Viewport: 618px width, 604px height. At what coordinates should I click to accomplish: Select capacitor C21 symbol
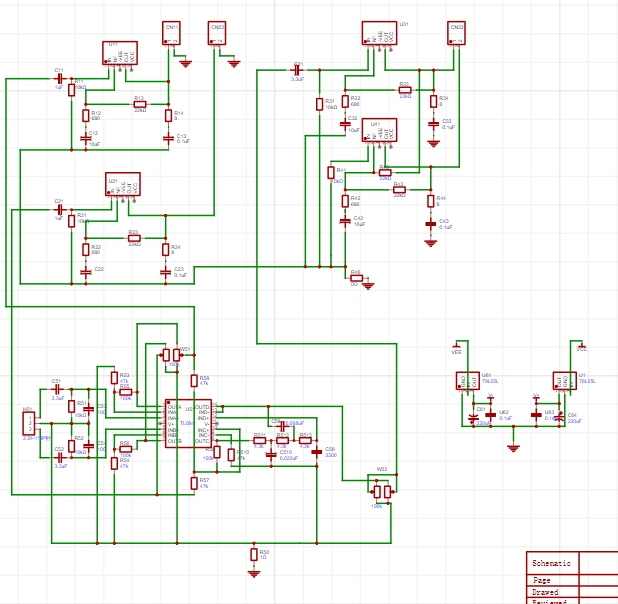coord(59,209)
